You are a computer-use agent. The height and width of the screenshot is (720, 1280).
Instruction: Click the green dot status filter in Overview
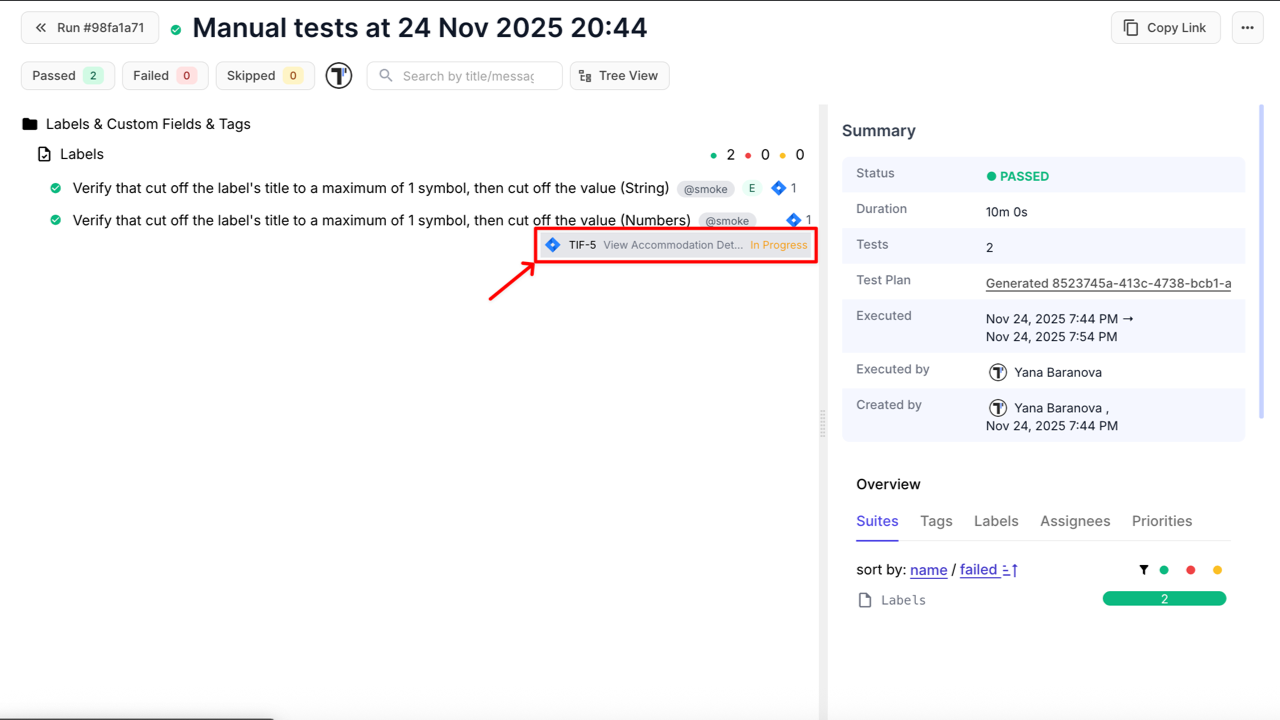tap(1164, 570)
